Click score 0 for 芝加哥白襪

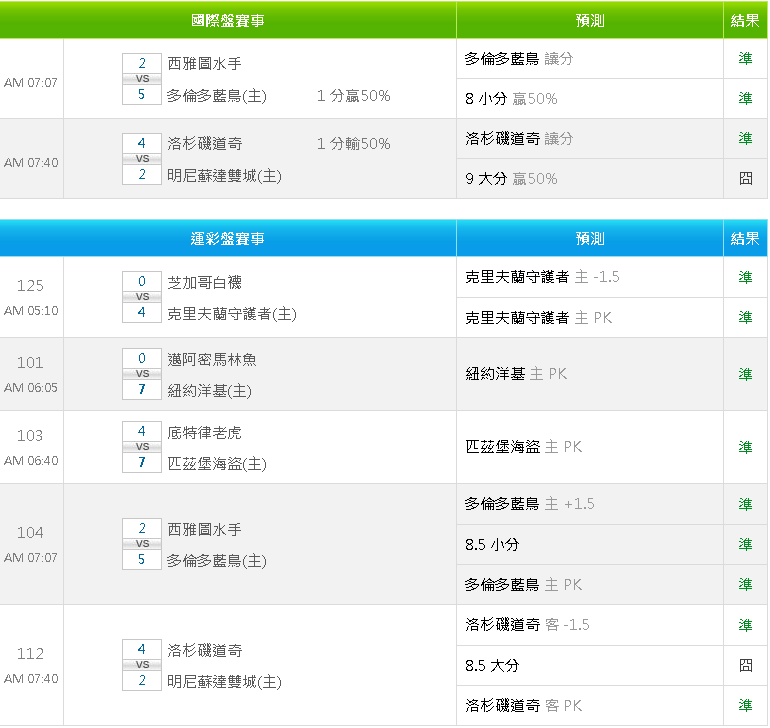(x=142, y=281)
